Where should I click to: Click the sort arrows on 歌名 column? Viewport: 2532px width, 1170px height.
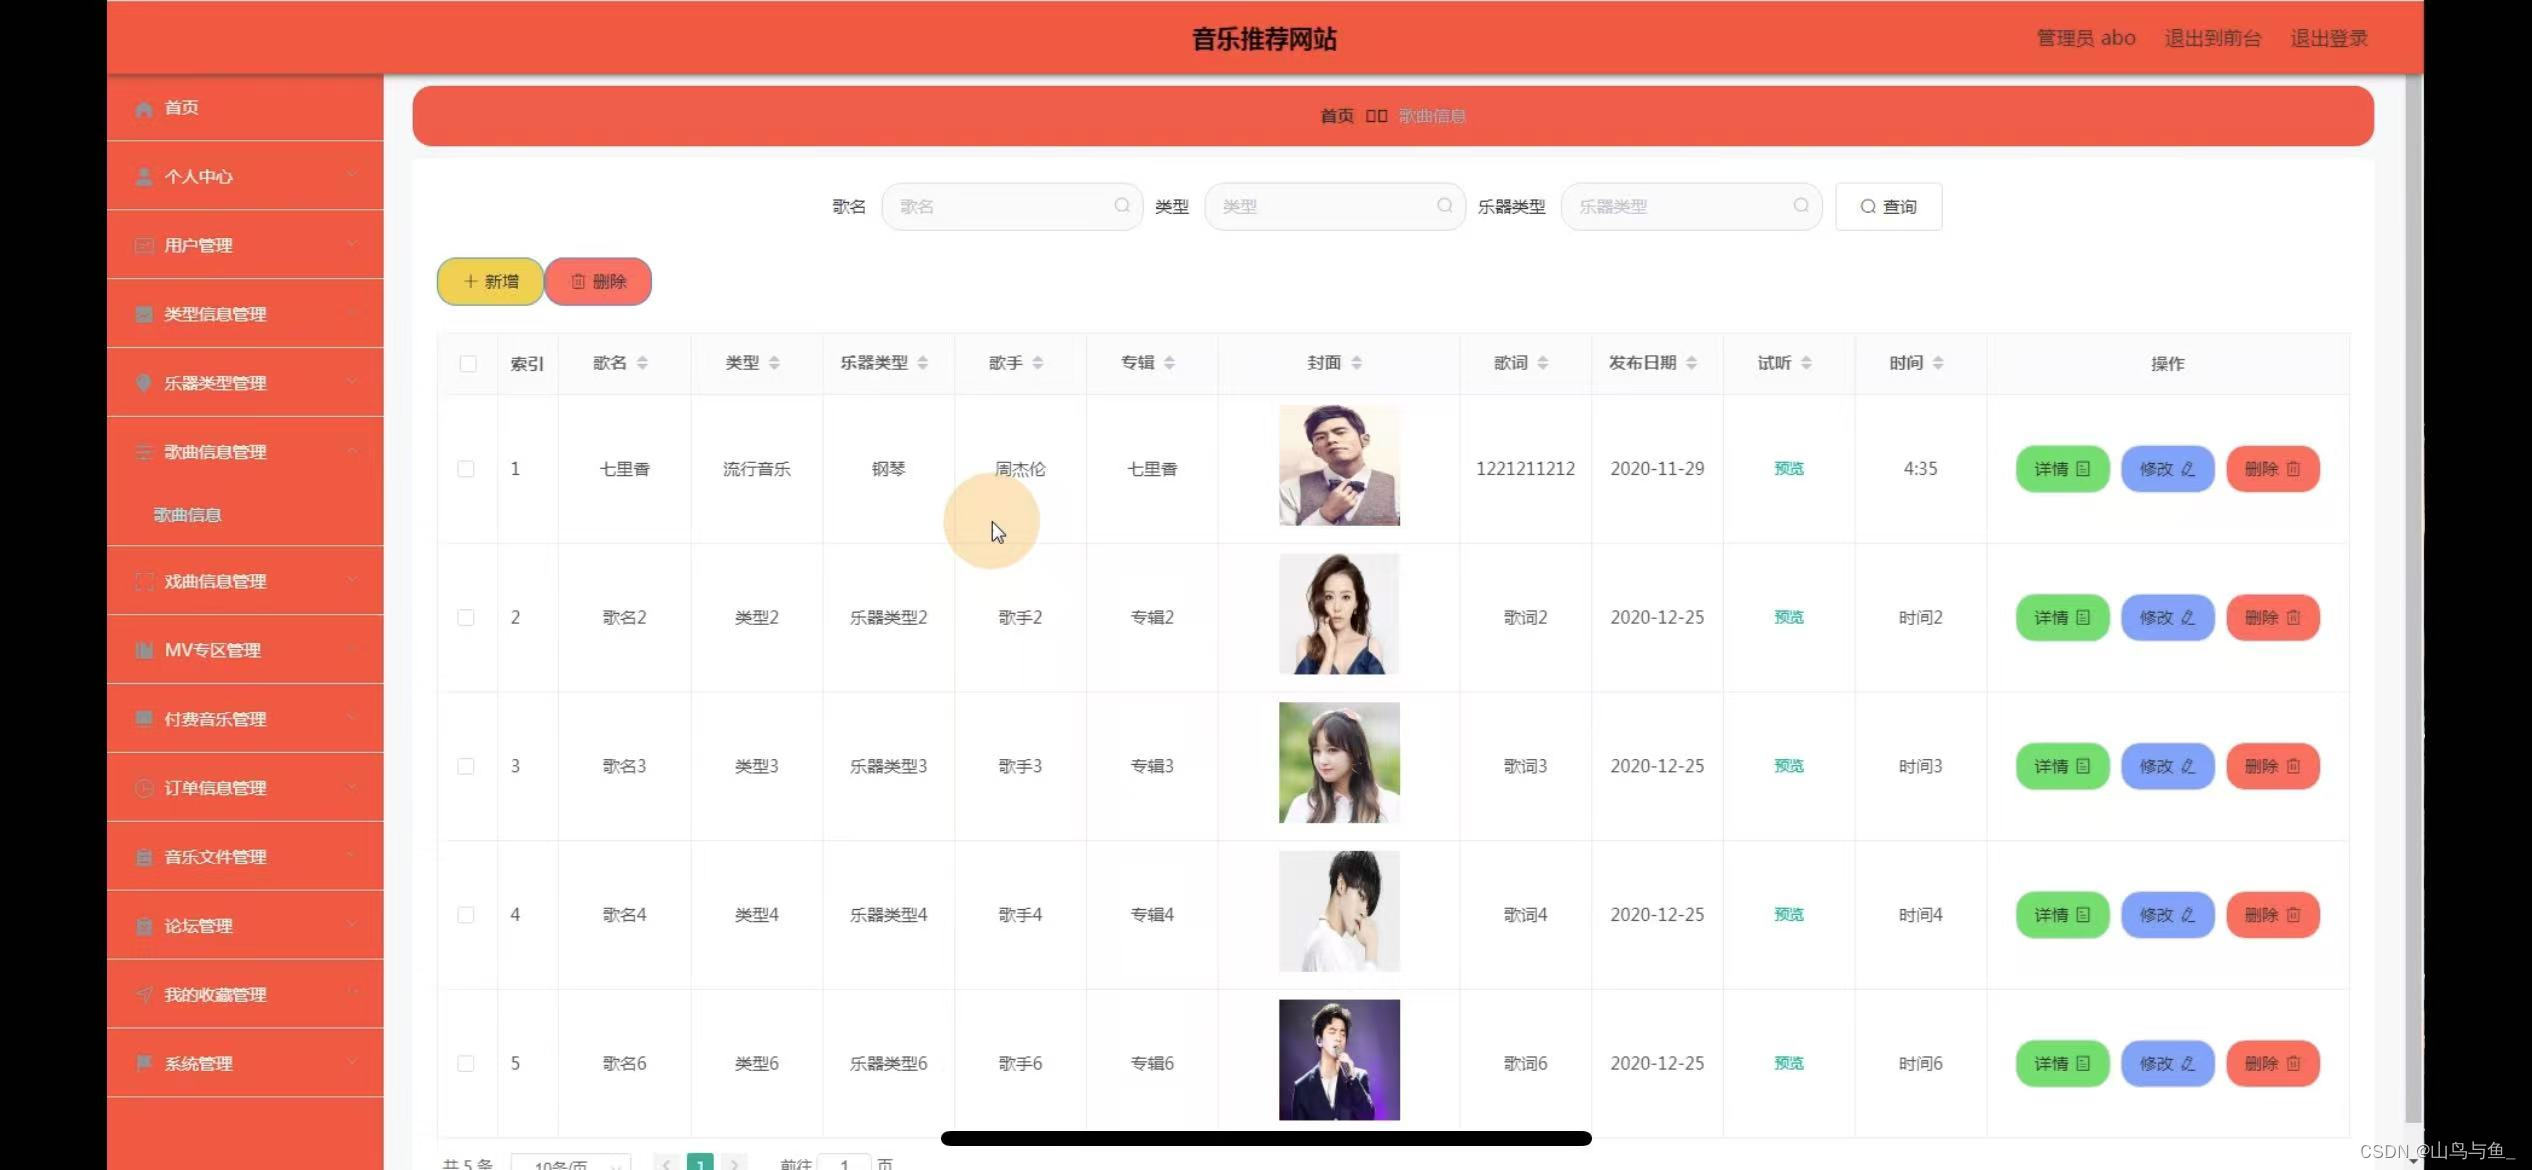[x=642, y=363]
